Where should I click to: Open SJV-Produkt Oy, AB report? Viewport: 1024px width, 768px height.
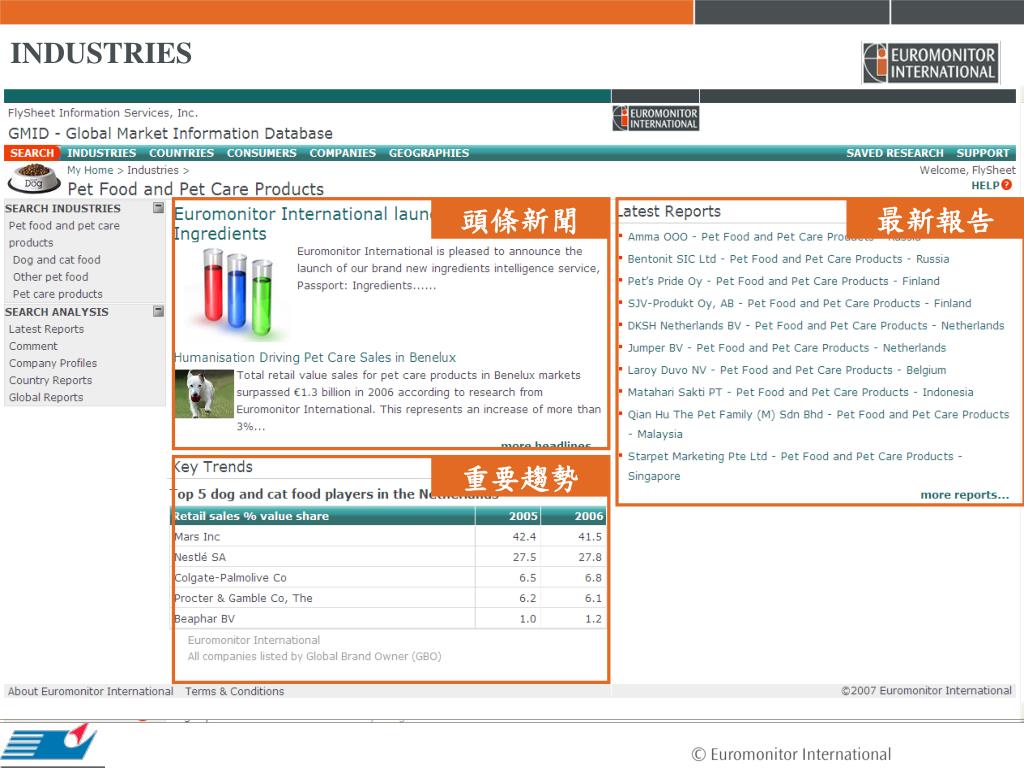tap(799, 303)
